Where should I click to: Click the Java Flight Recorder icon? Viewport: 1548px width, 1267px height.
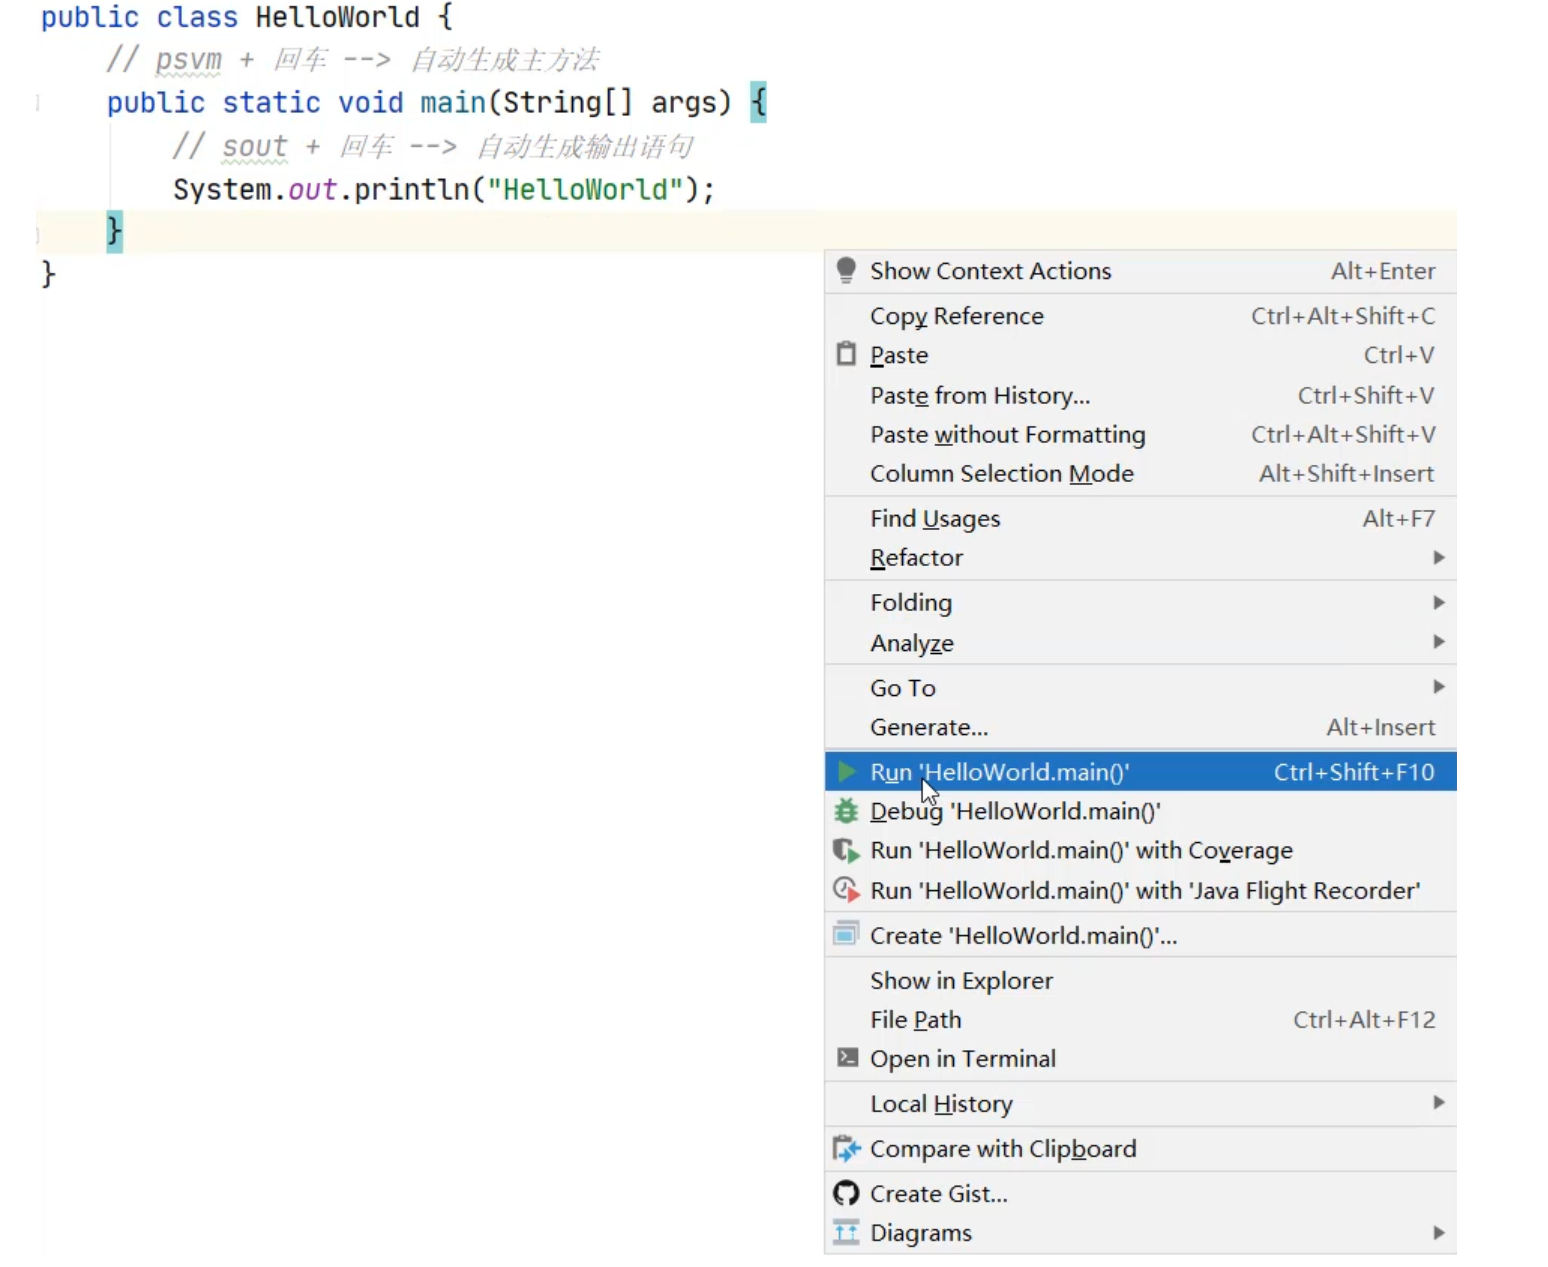[846, 890]
